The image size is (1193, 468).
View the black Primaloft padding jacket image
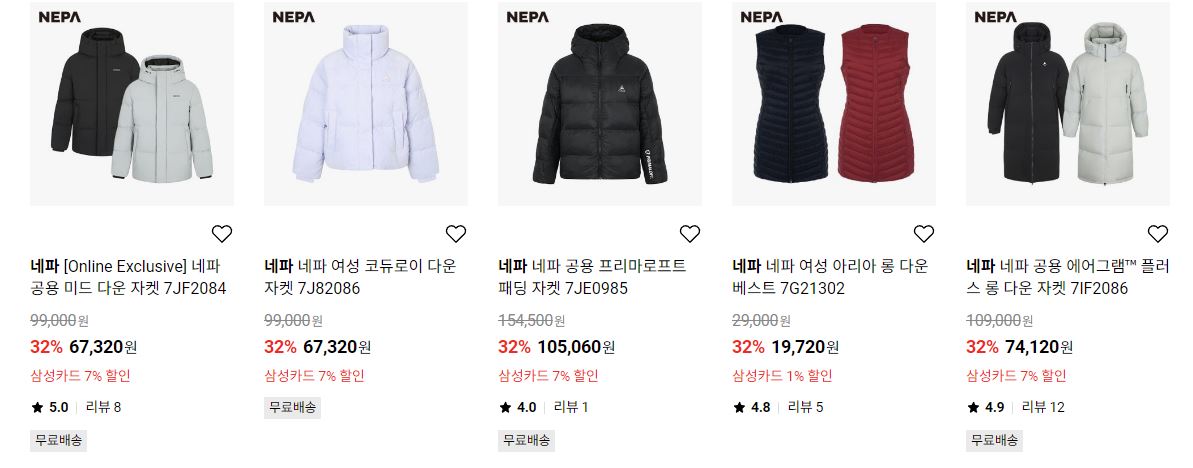pos(600,103)
